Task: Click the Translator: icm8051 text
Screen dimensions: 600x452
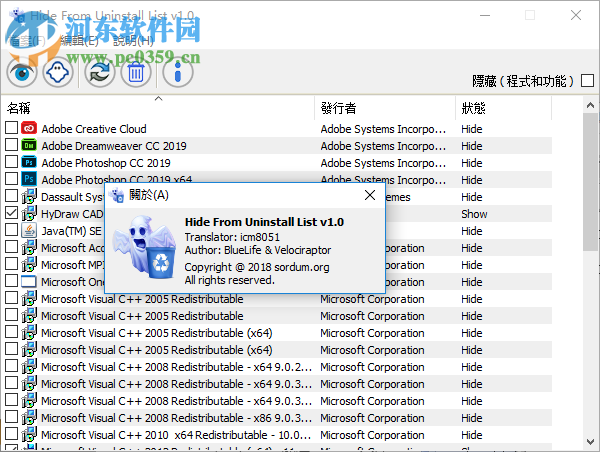Action: [232, 237]
